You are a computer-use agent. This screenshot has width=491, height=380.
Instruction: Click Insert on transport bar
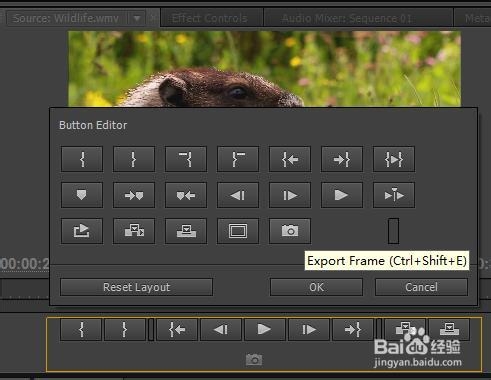pos(405,329)
